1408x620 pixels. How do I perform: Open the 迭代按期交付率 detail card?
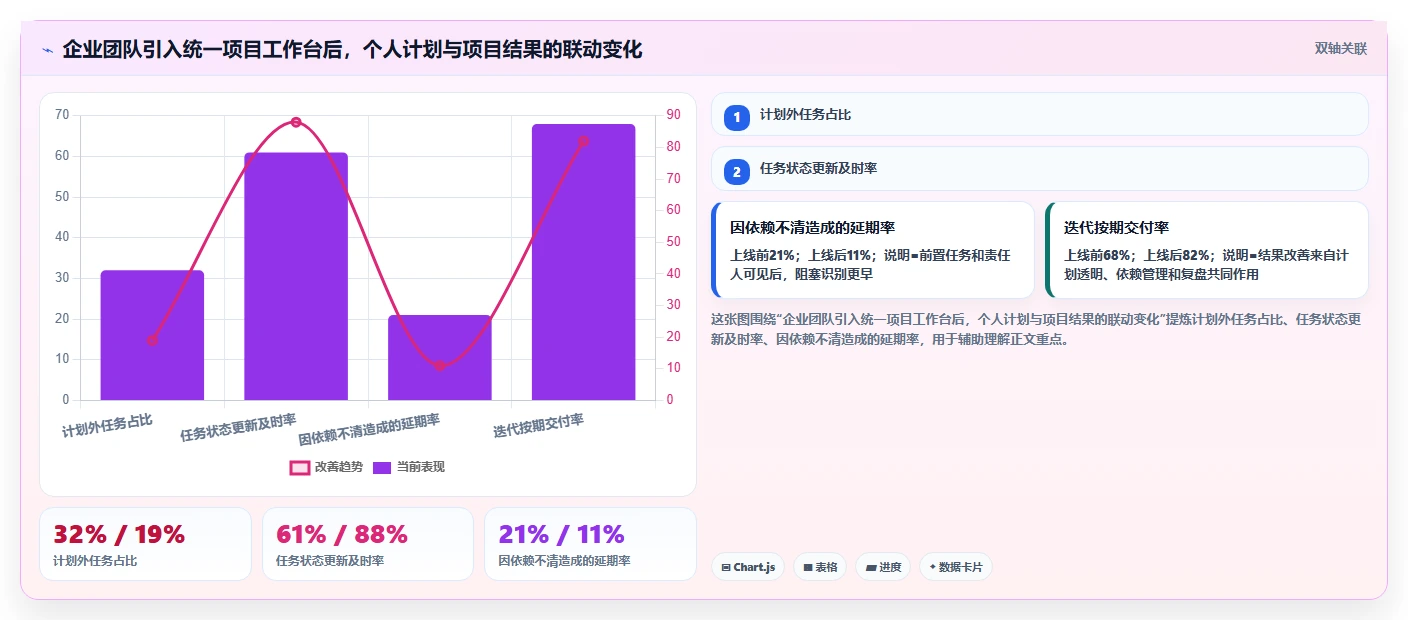1206,250
